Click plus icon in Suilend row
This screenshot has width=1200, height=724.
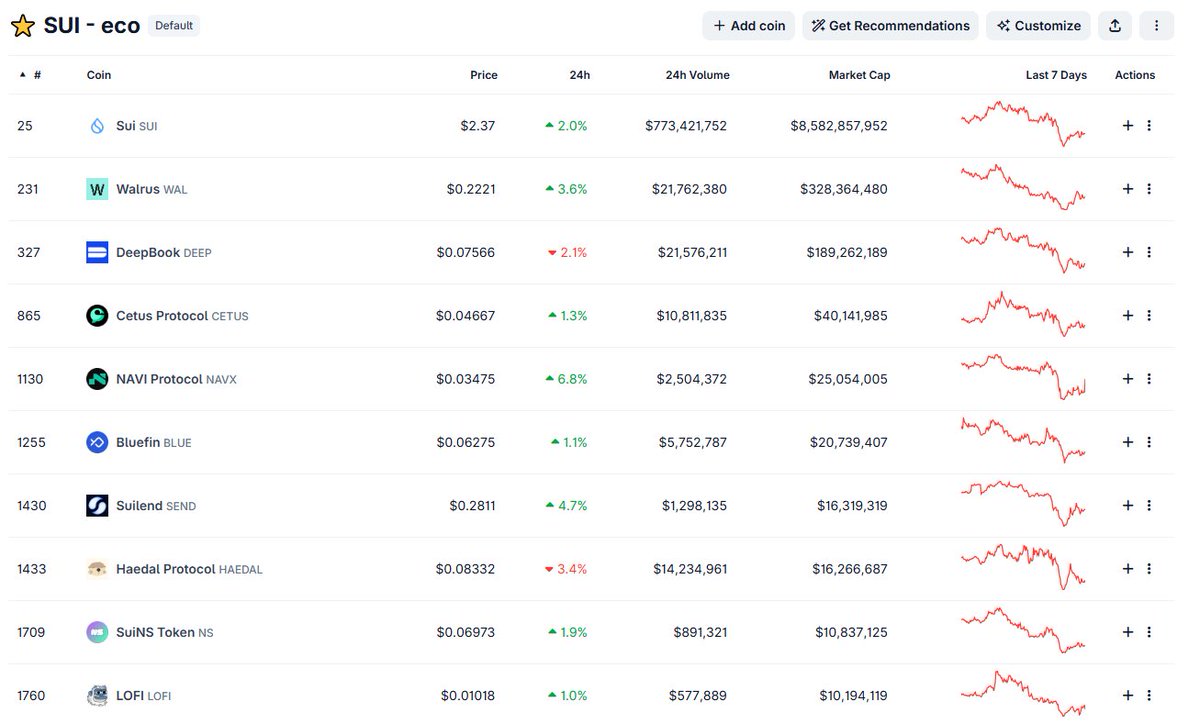1128,506
